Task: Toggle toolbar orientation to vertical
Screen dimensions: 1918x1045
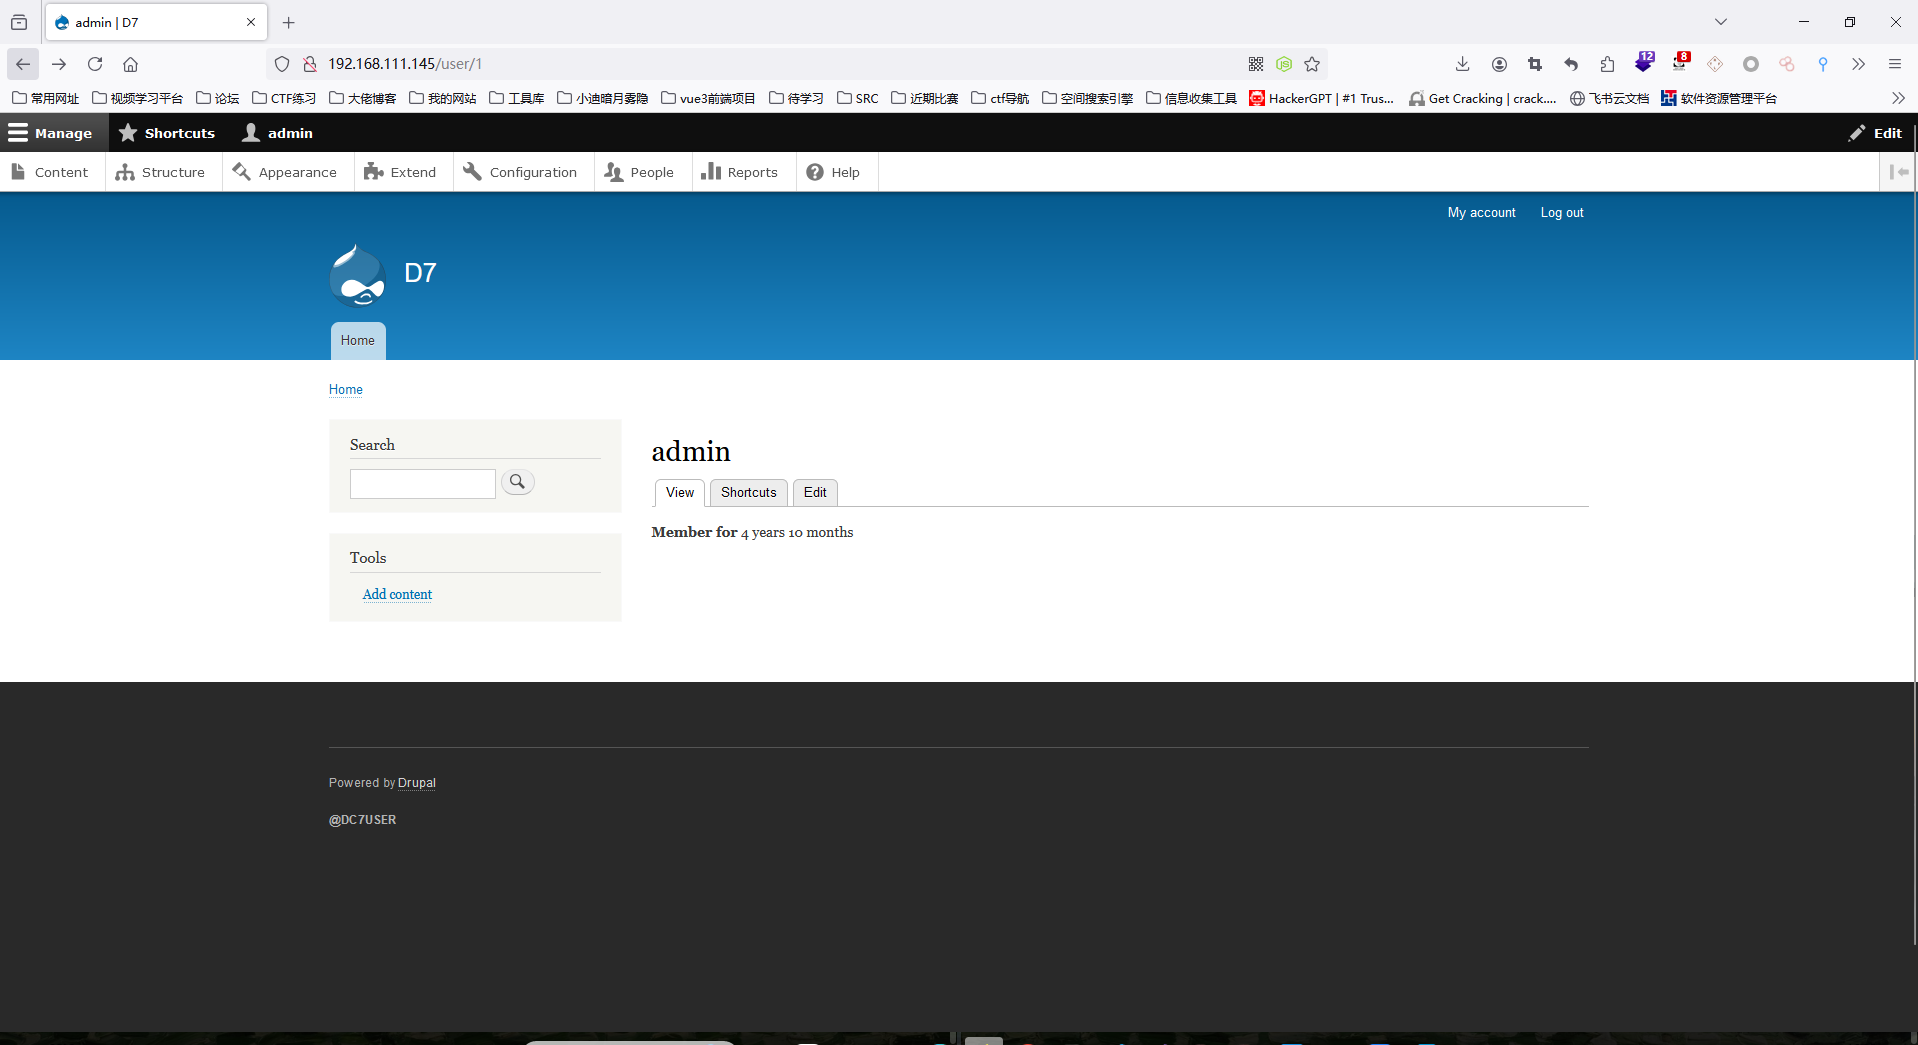Action: (1898, 172)
